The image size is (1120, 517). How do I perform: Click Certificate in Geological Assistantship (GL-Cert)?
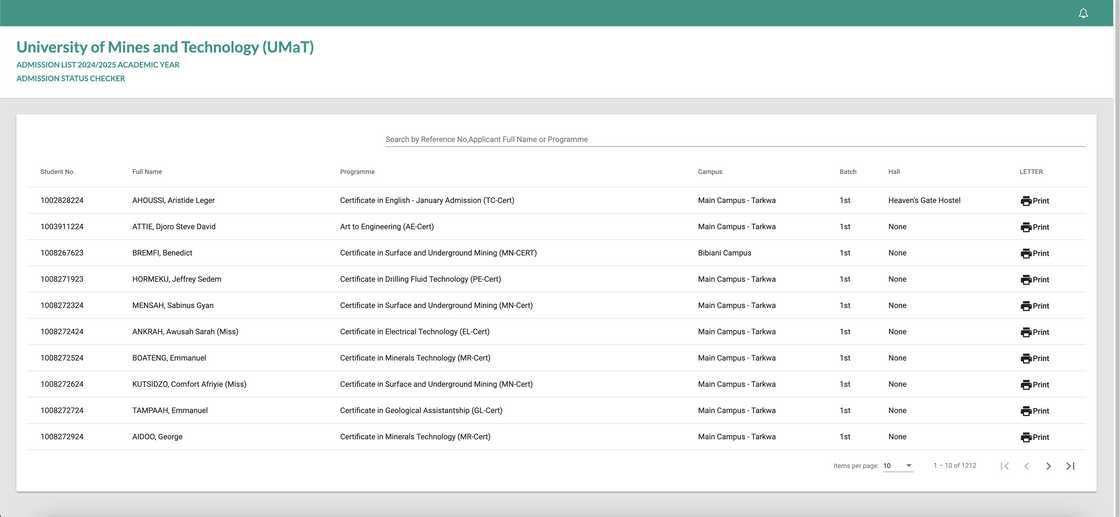coord(421,411)
